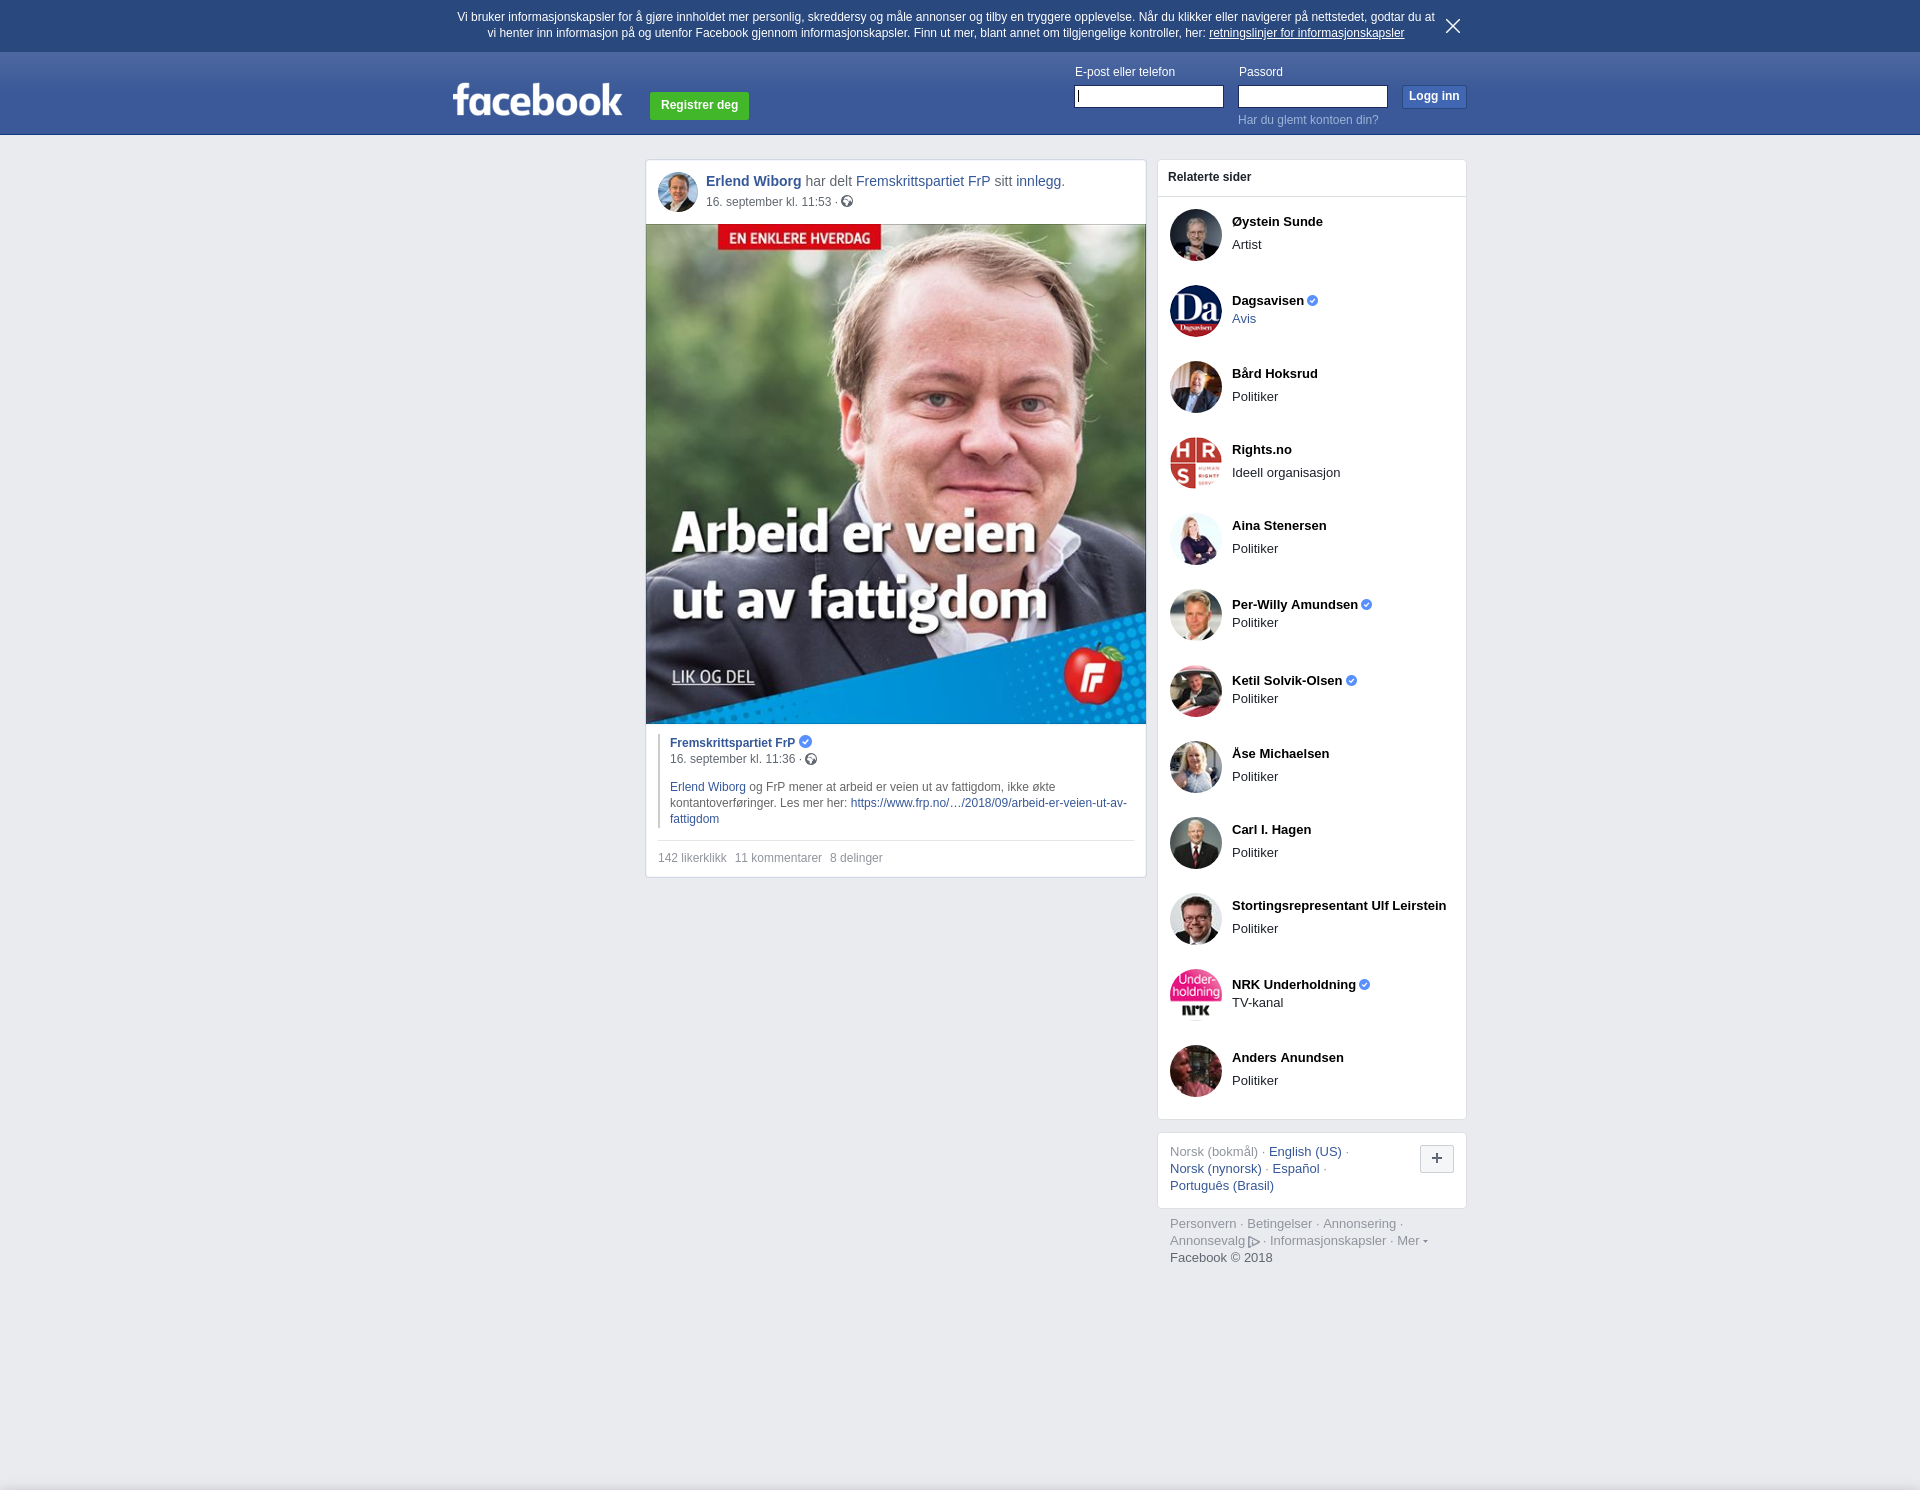Switch language to English (US)
The width and height of the screenshot is (1920, 1490).
(x=1304, y=1152)
